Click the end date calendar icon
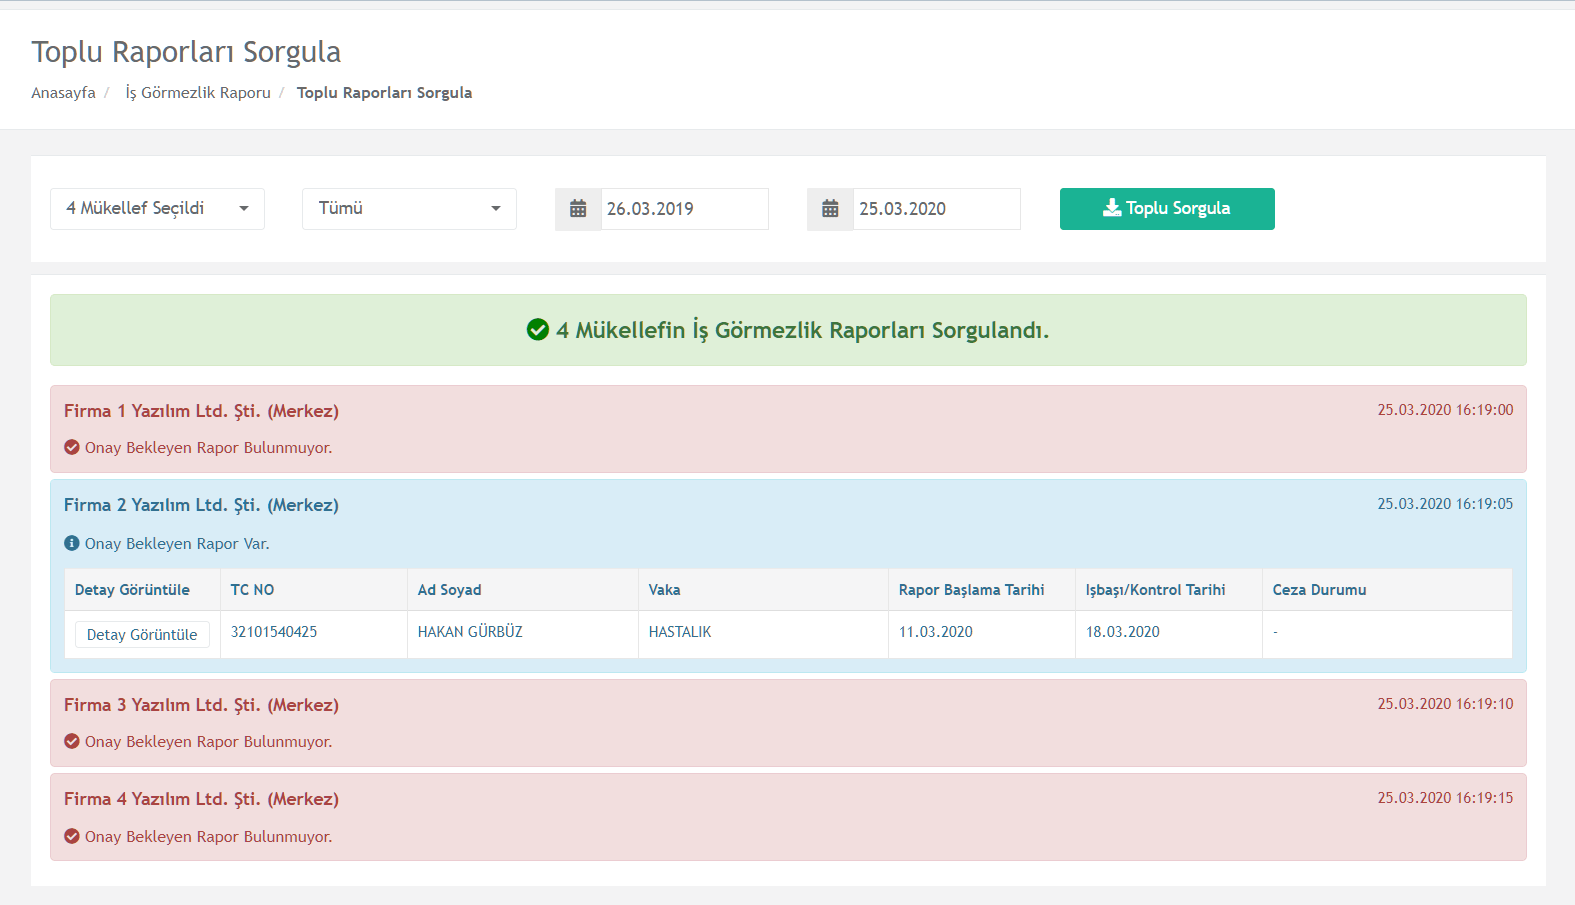 coord(830,209)
